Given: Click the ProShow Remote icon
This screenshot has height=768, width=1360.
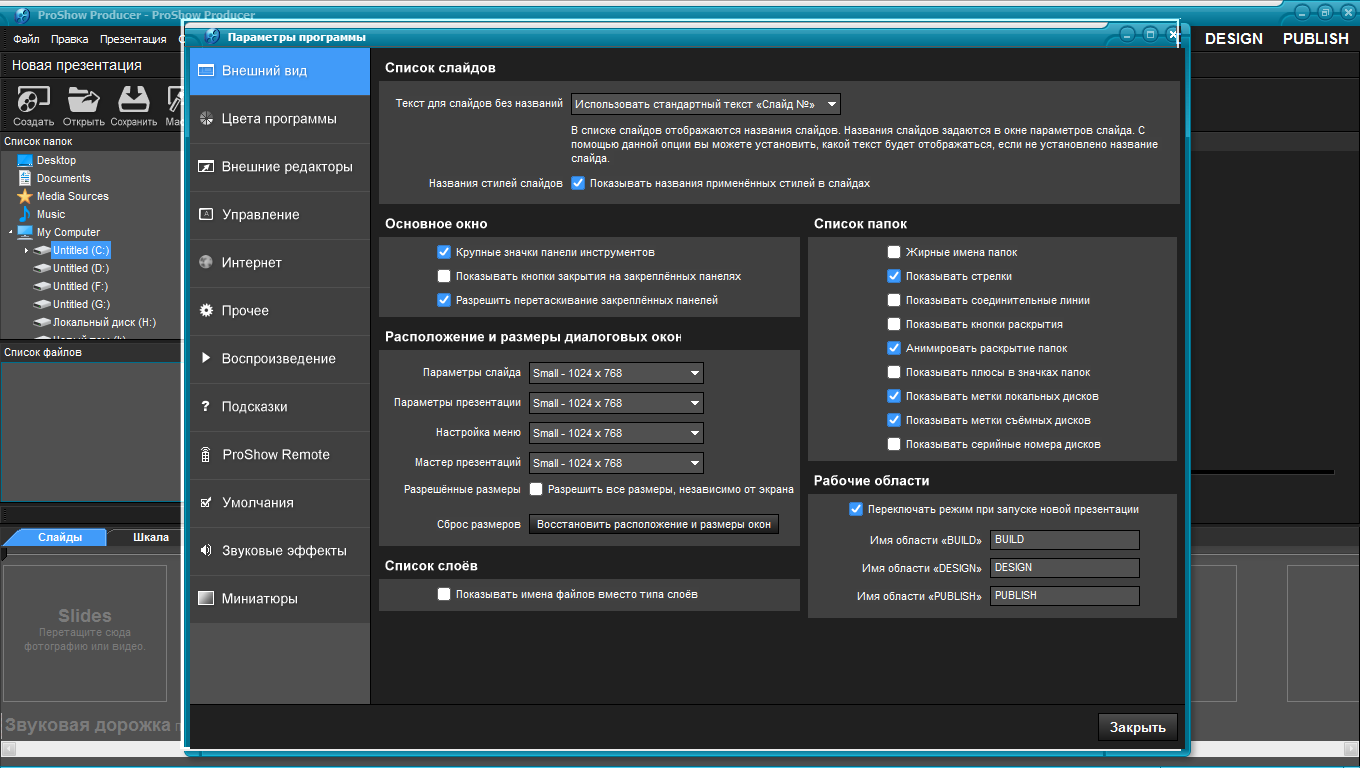Looking at the screenshot, I should coord(206,454).
